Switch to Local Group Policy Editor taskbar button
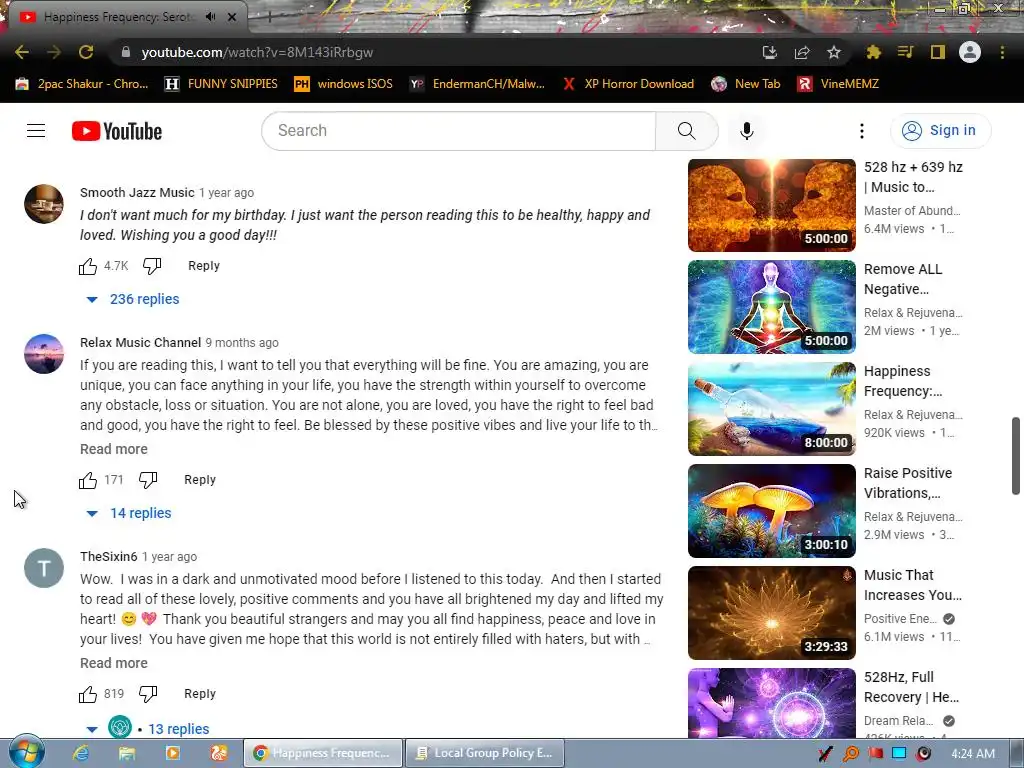The width and height of the screenshot is (1024, 768). point(485,753)
